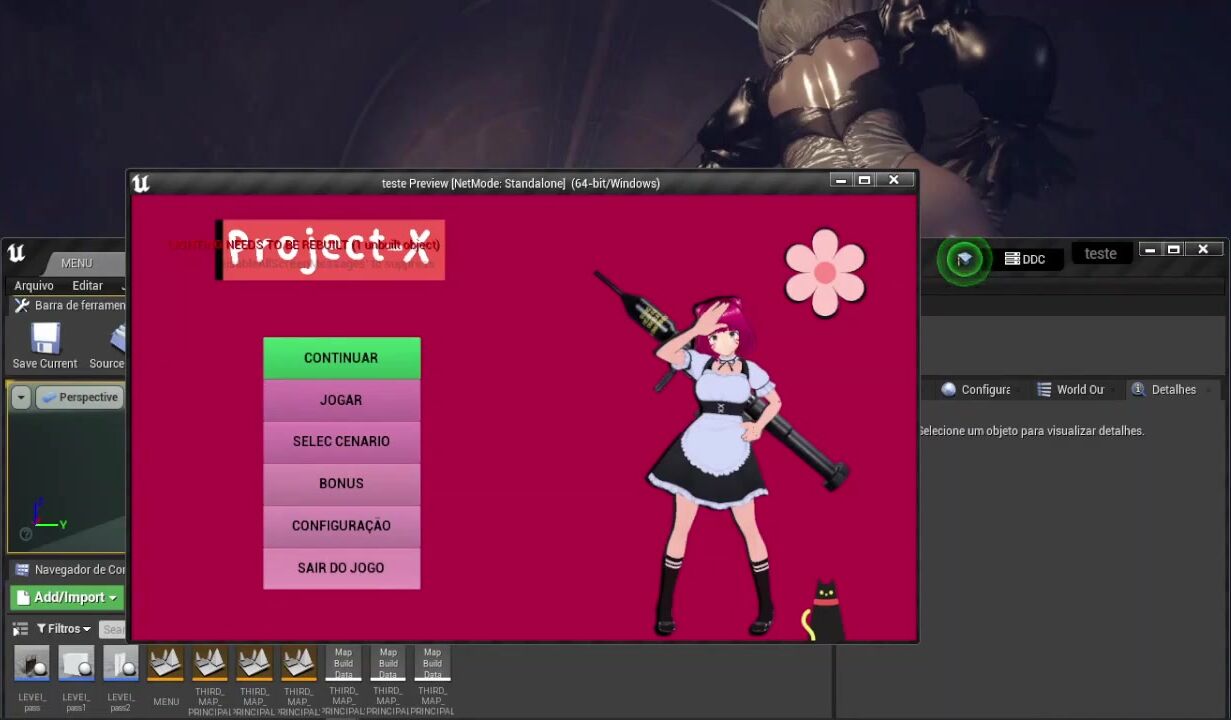Switch to the Detalhes tab
1231x720 pixels.
point(1163,389)
